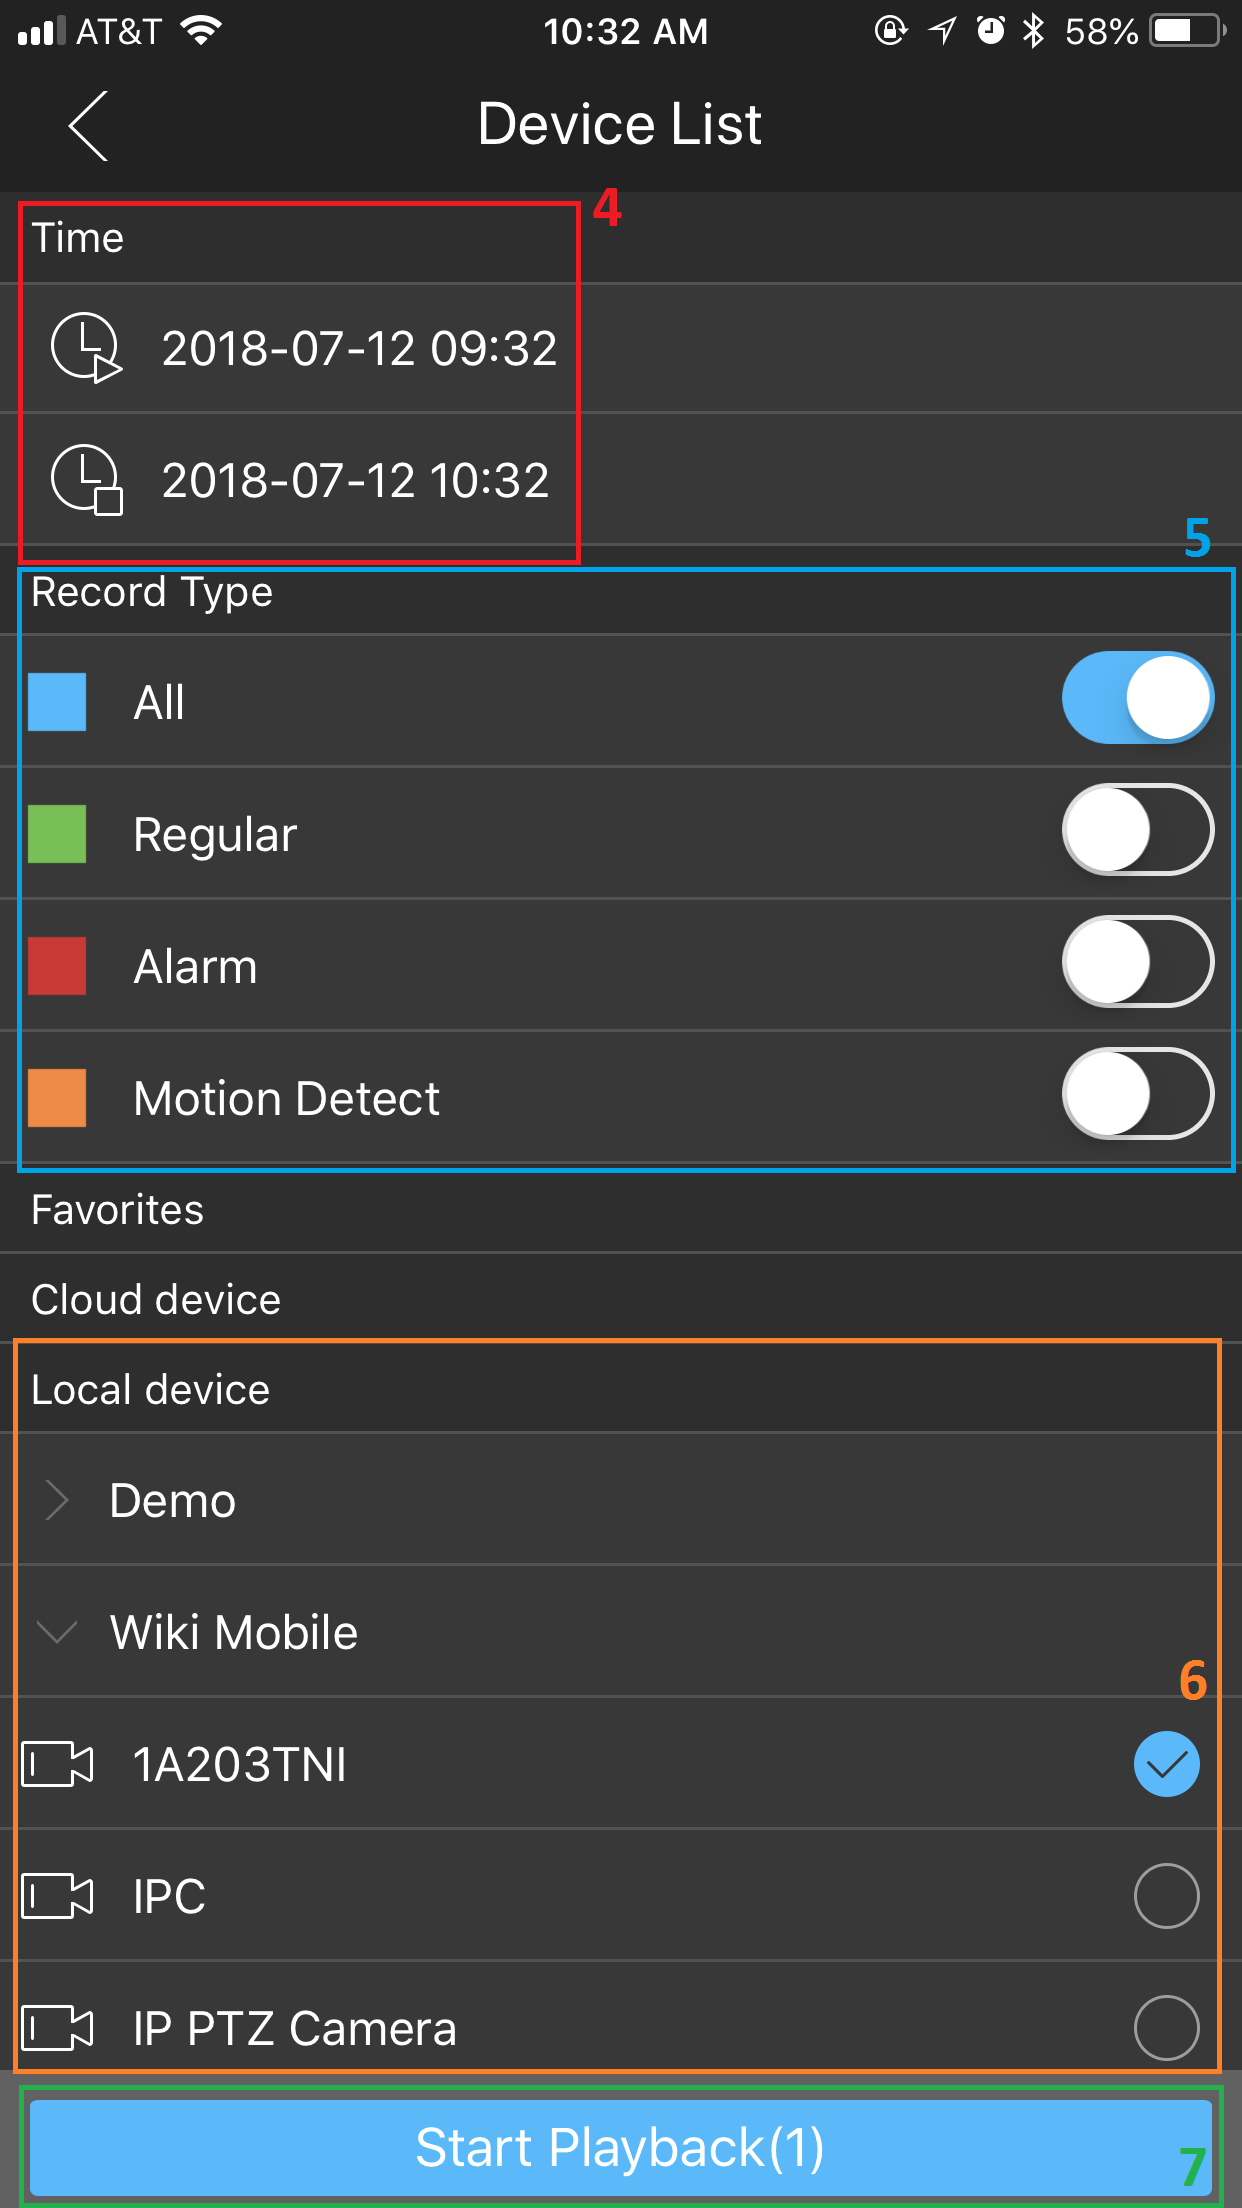
Task: Tap the IPC camera icon
Action: click(58, 1896)
